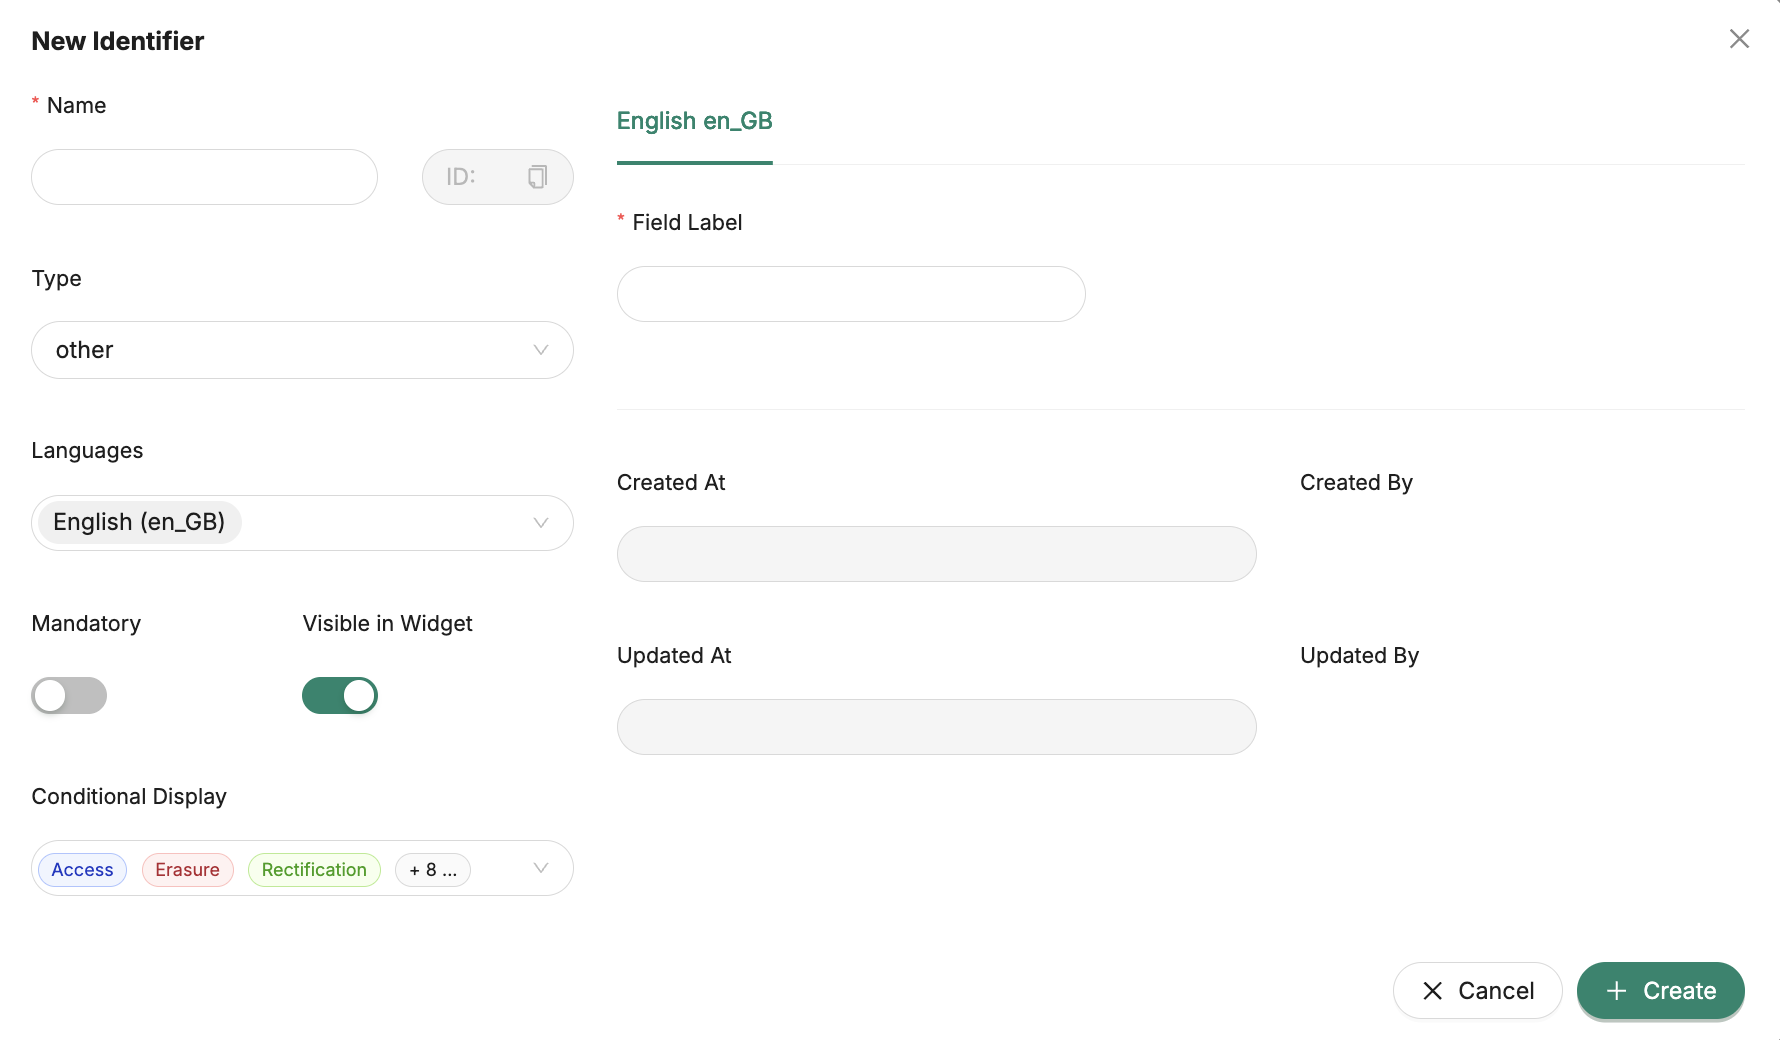Enable the Mandatory toggle
1780x1040 pixels.
(69, 696)
